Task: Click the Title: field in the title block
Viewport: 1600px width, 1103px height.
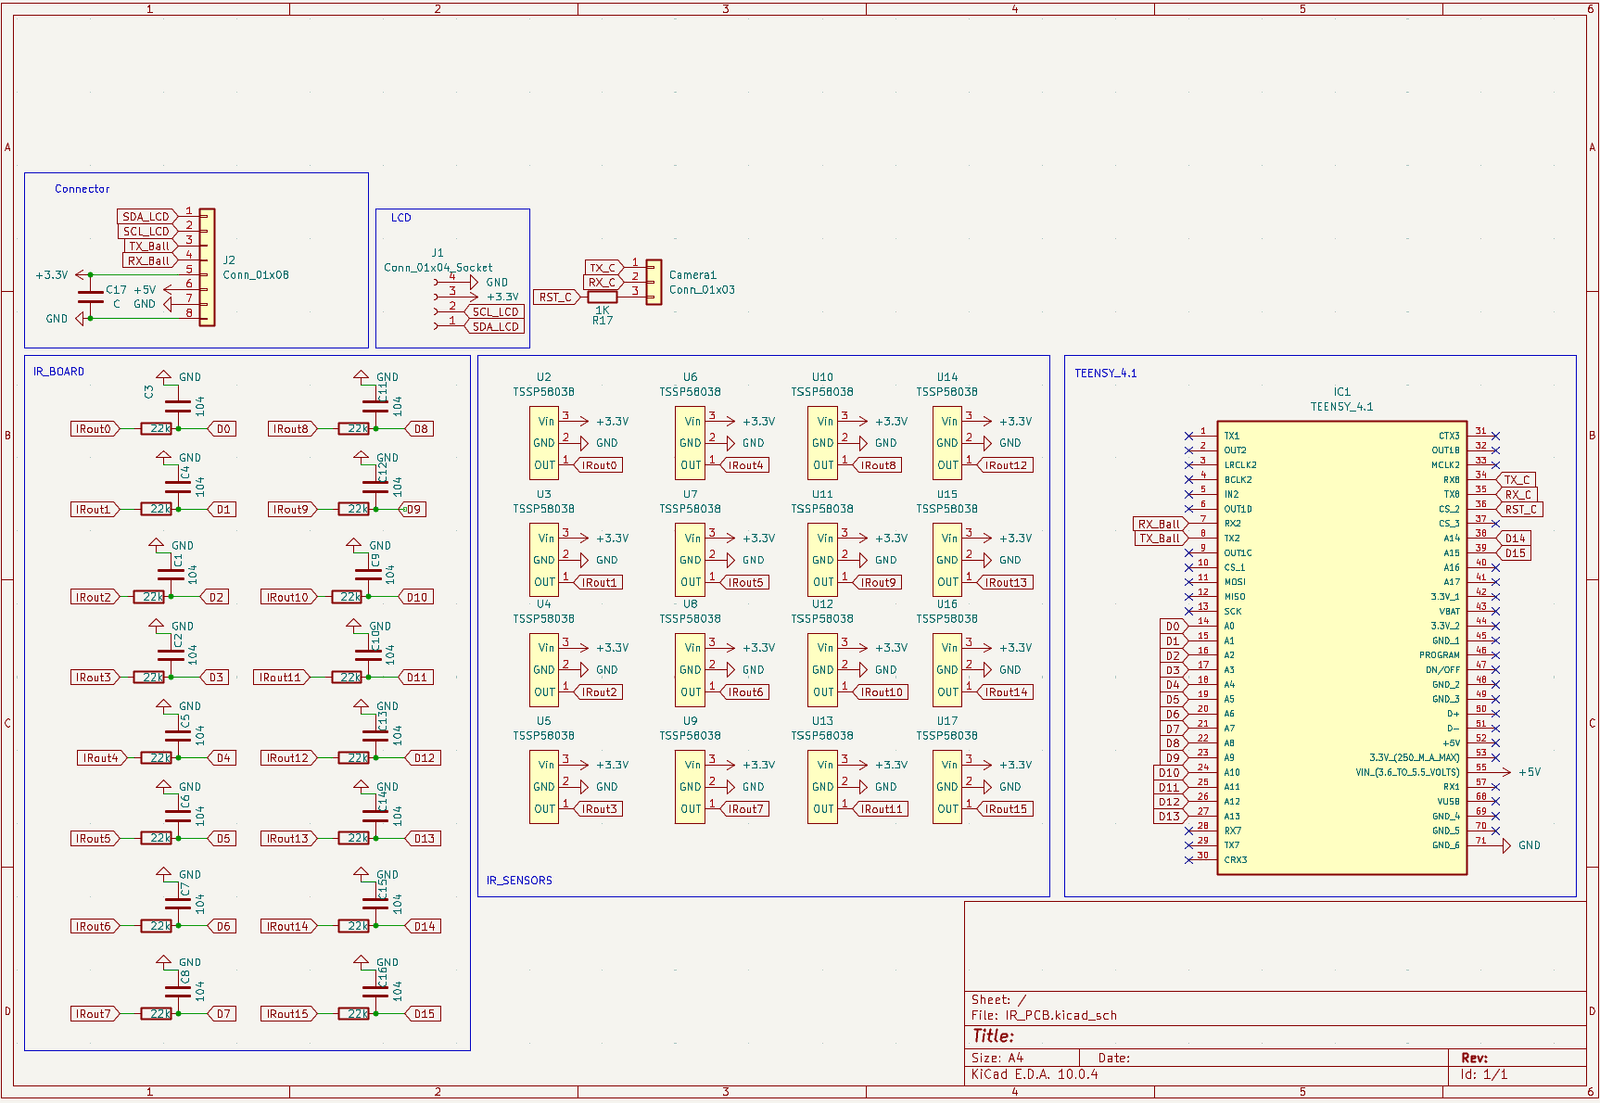Action: click(x=993, y=1036)
